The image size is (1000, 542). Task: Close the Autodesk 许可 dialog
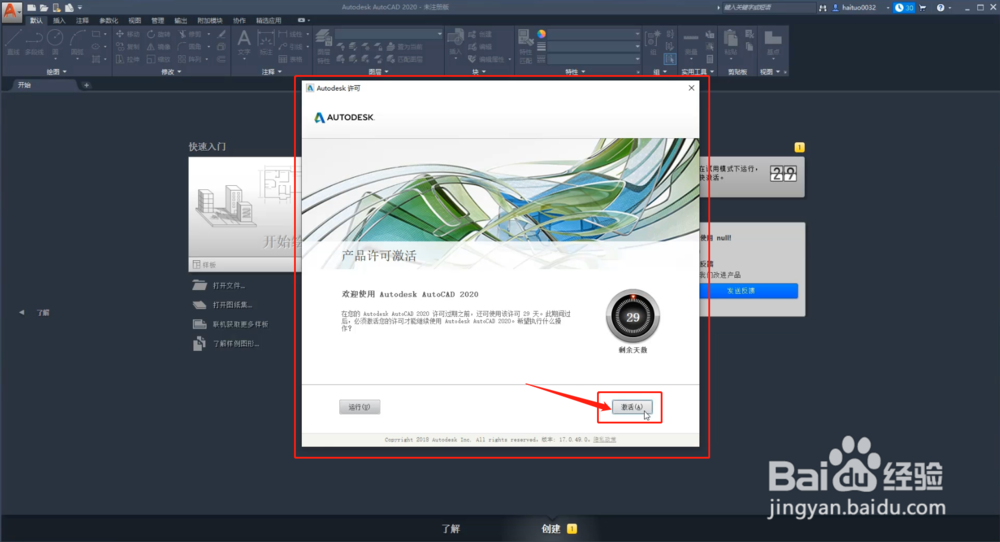[691, 88]
